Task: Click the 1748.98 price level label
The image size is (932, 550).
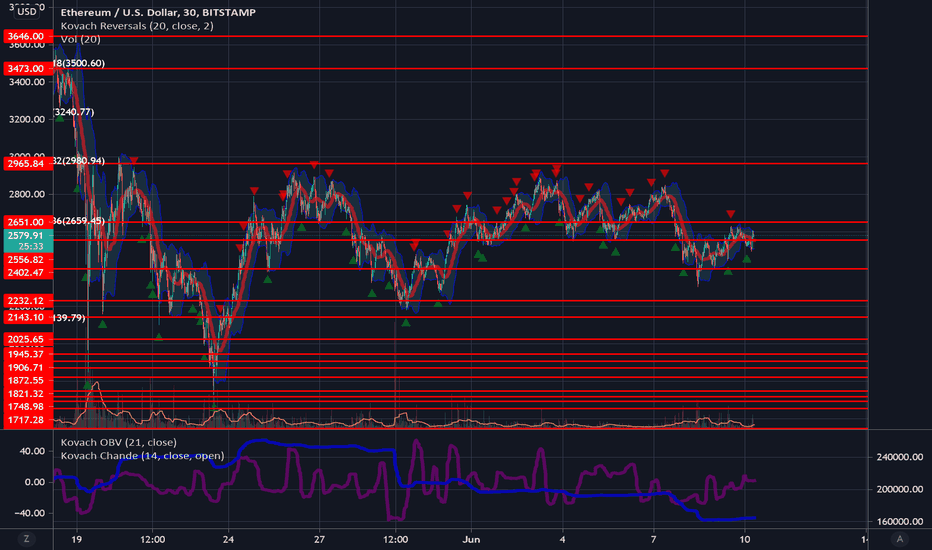Action: pyautogui.click(x=28, y=407)
